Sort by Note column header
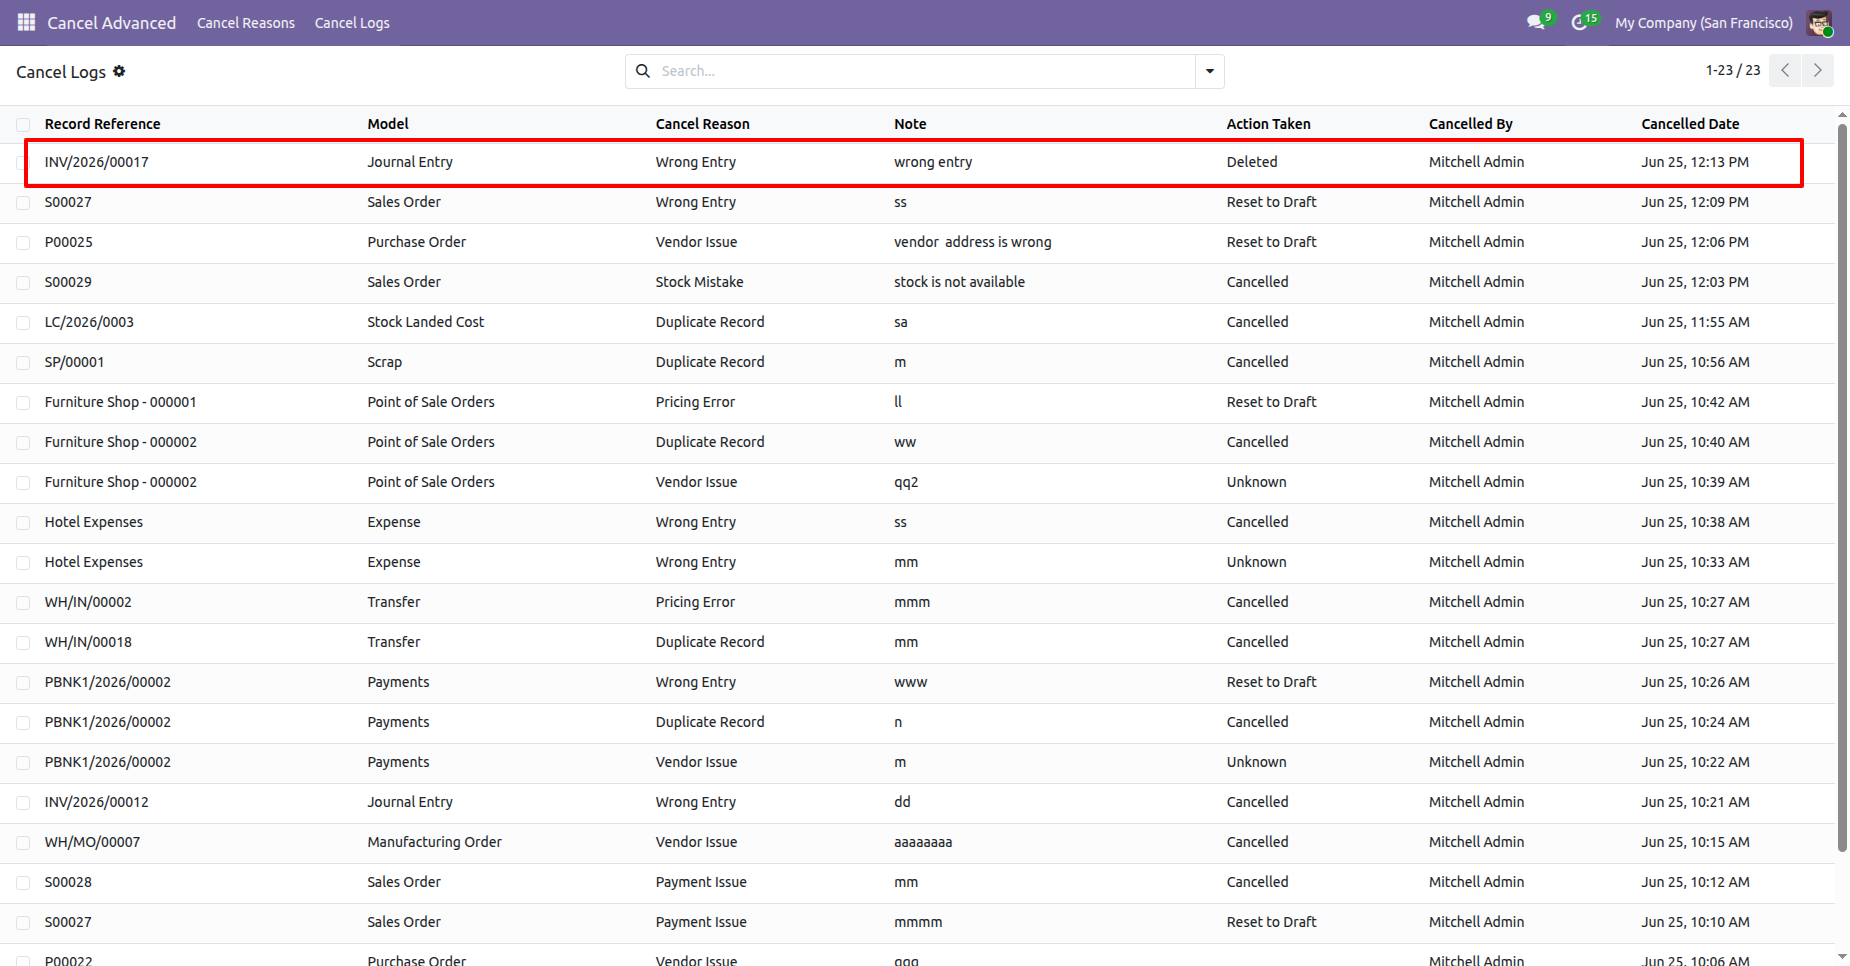The width and height of the screenshot is (1850, 966). coord(910,124)
